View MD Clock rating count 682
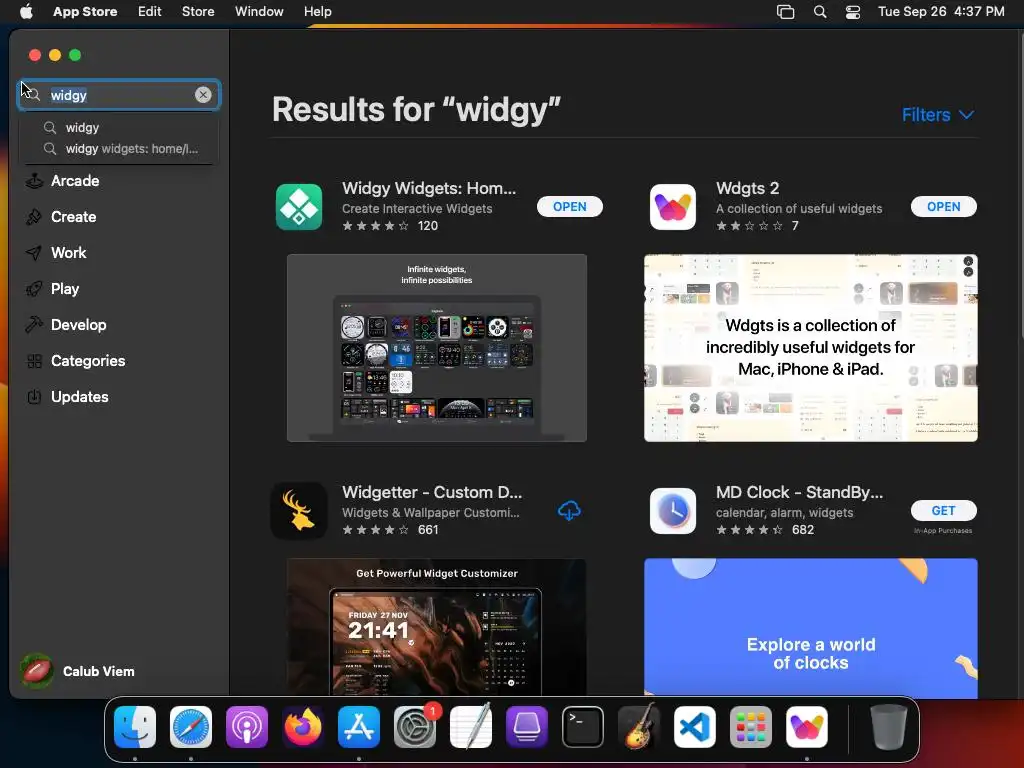1024x768 pixels. pyautogui.click(x=803, y=530)
